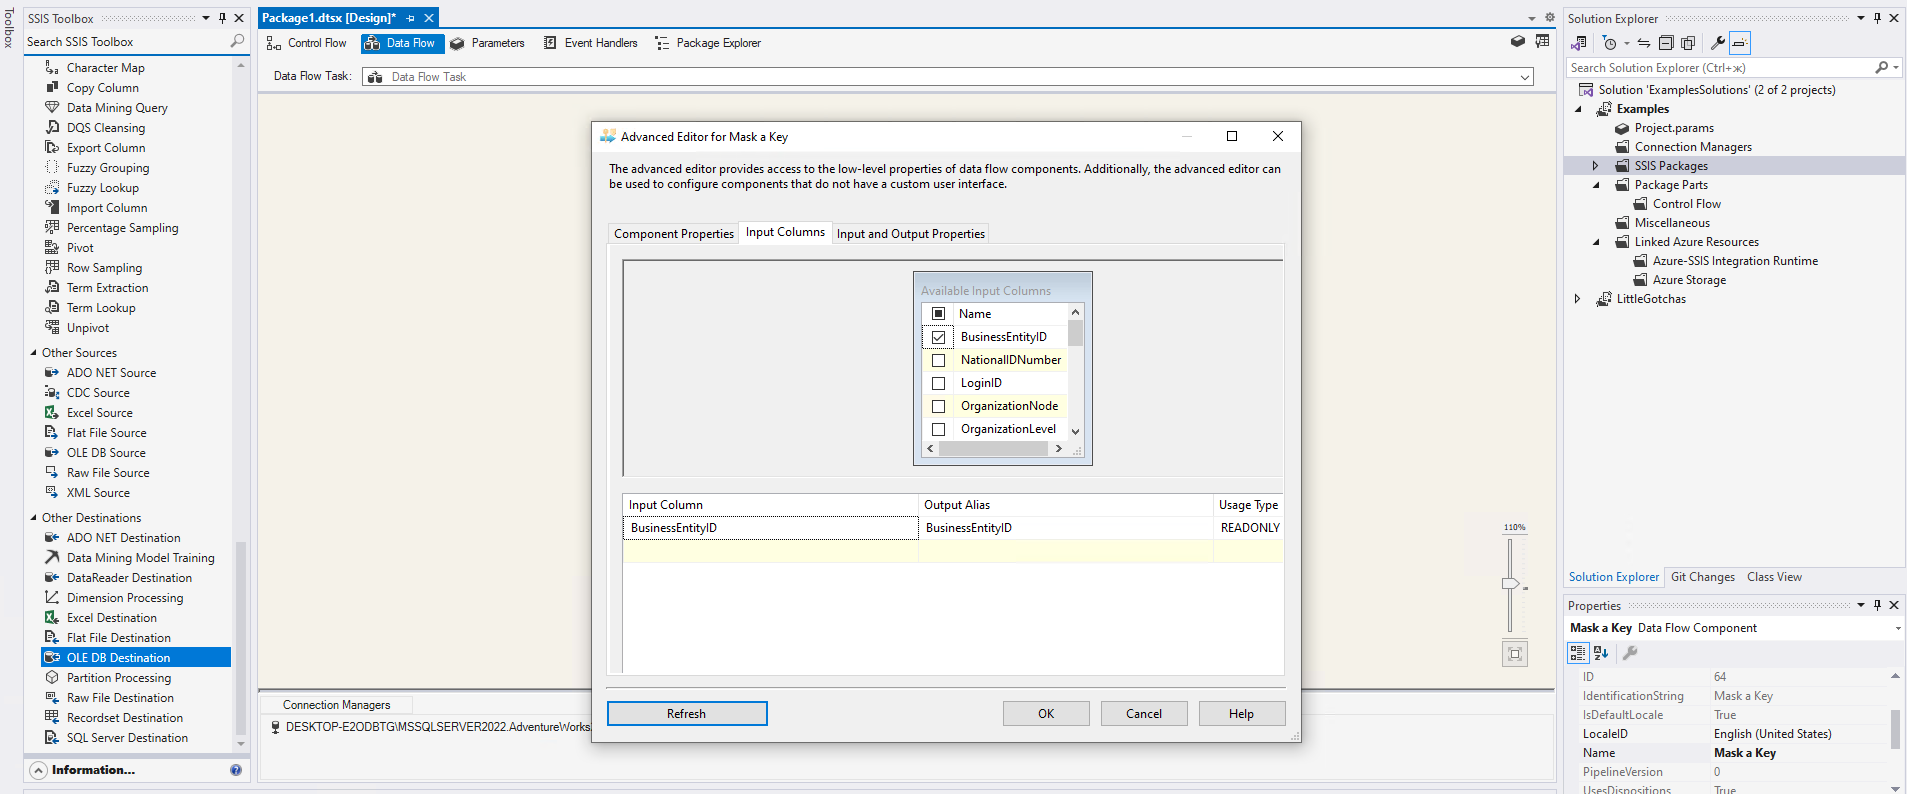The height and width of the screenshot is (794, 1907).
Task: Open the Data Flow Task dropdown
Action: 1524,77
